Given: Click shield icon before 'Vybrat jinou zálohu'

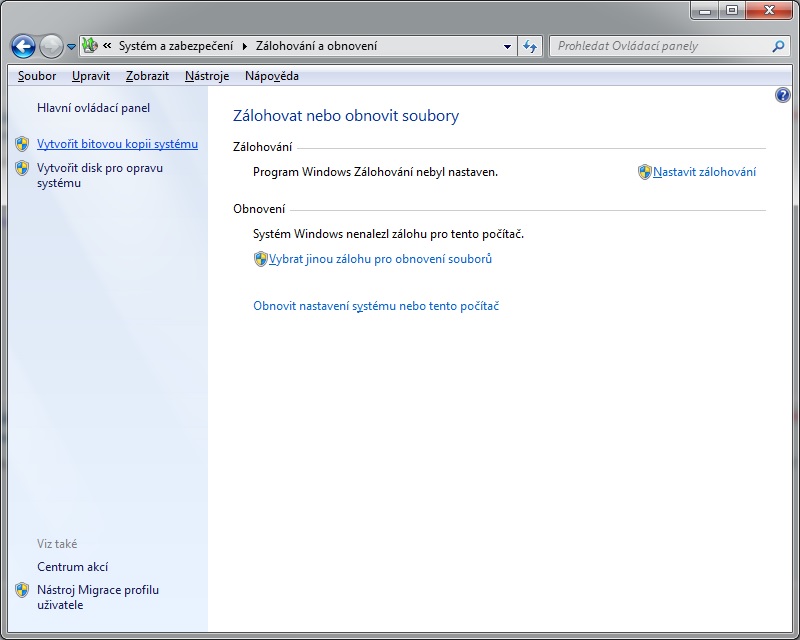Looking at the screenshot, I should [x=261, y=259].
